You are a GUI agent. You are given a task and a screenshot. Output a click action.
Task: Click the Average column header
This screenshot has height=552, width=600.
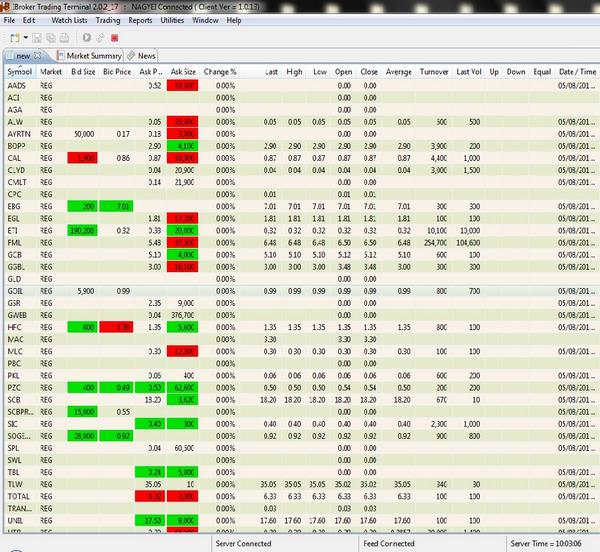(x=399, y=72)
